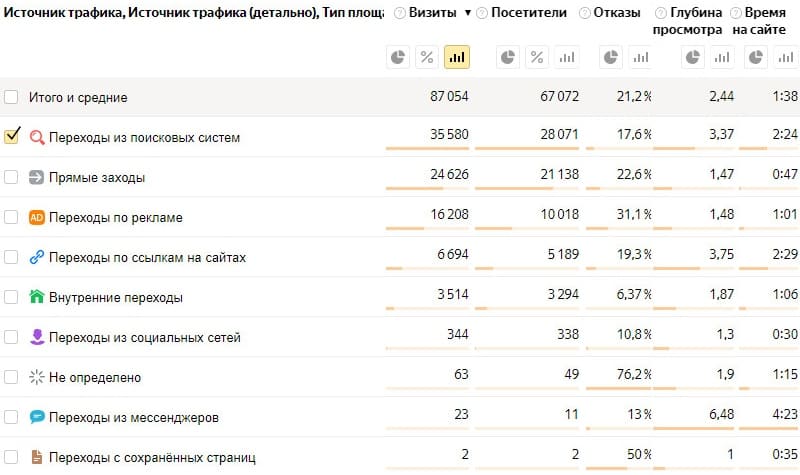Enable the Итого и средние checkbox
This screenshot has height=475, width=800.
(11, 96)
